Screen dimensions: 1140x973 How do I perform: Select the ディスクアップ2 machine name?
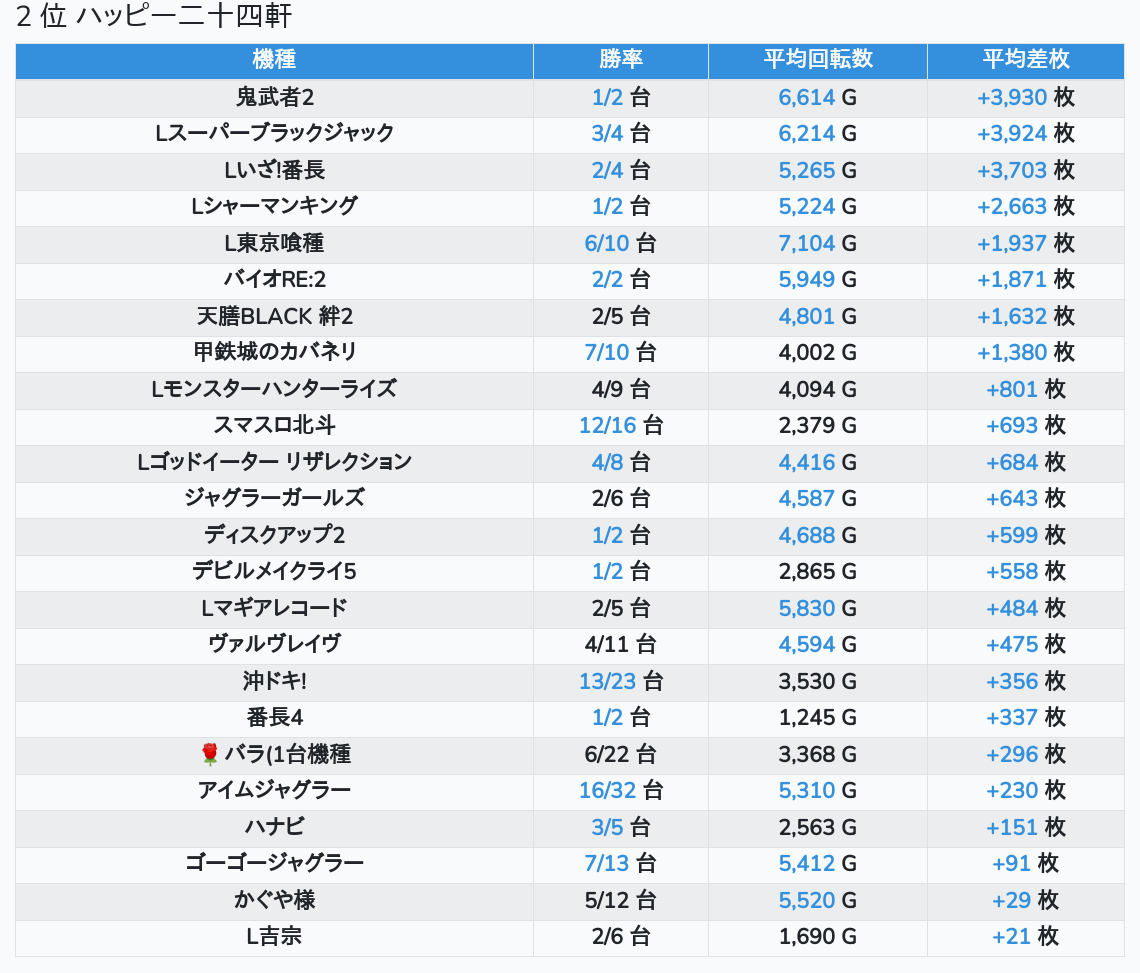coord(274,535)
